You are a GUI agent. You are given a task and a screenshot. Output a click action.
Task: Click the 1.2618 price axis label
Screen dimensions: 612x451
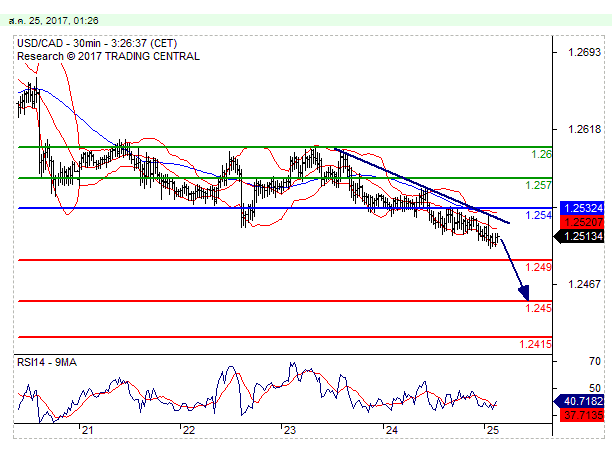coord(584,129)
